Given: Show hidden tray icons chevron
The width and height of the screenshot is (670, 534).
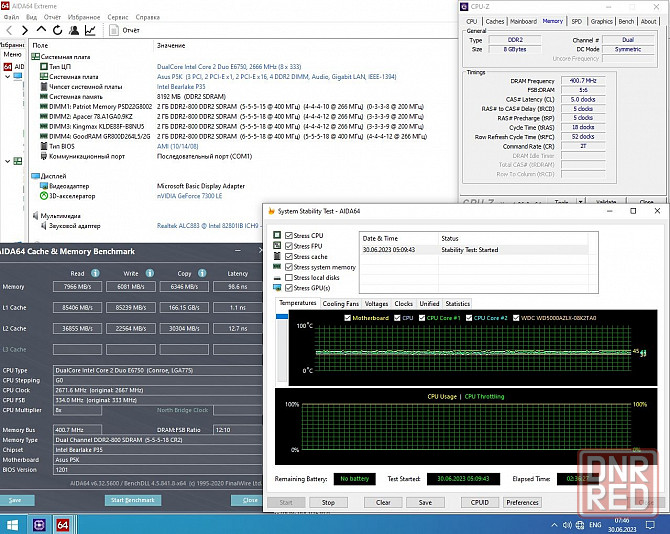Looking at the screenshot, I should (554, 525).
